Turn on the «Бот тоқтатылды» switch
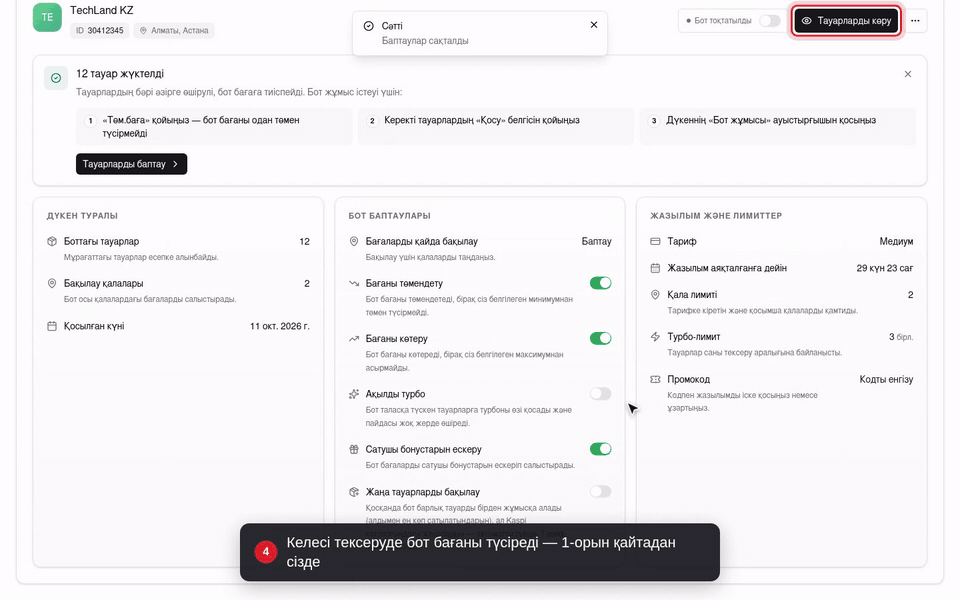 point(770,21)
